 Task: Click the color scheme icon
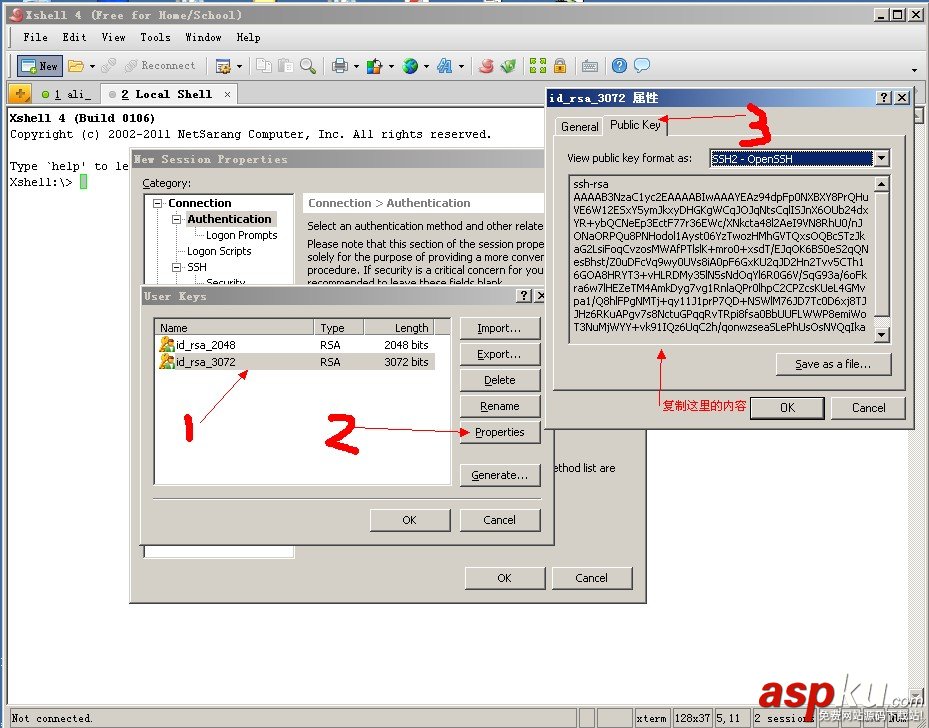coord(374,66)
